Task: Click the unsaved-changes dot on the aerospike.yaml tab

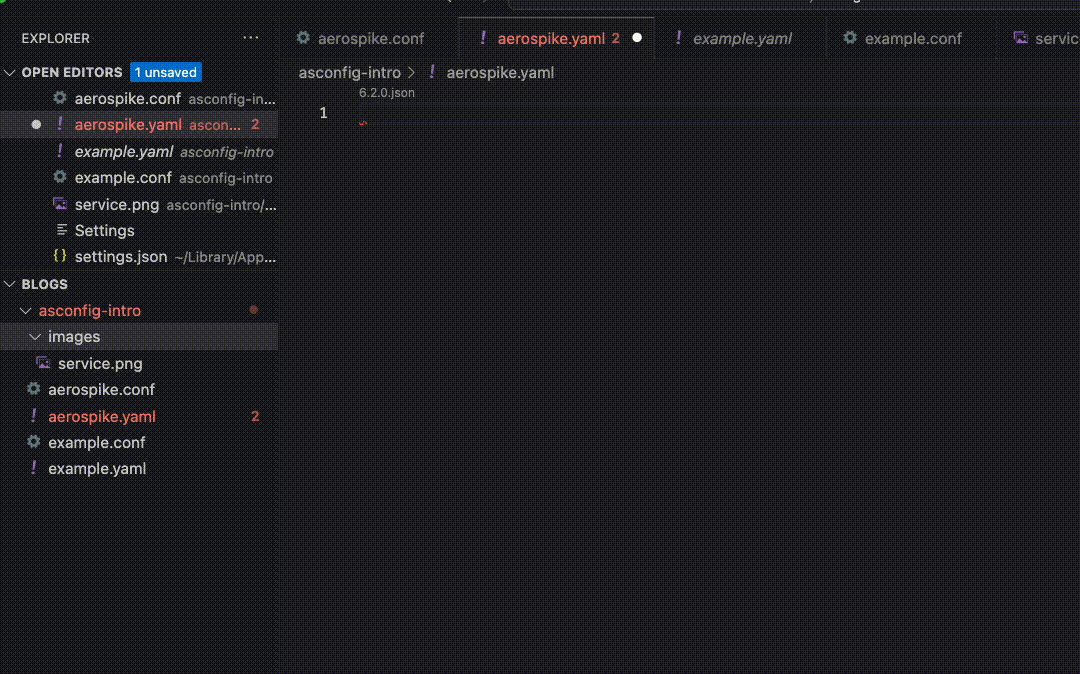Action: pos(637,38)
